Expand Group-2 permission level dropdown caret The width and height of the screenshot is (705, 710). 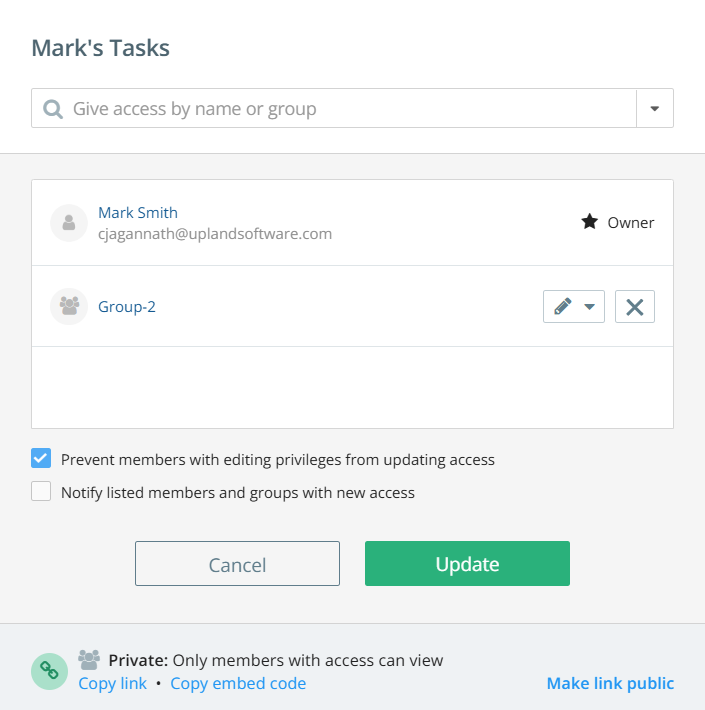(590, 307)
